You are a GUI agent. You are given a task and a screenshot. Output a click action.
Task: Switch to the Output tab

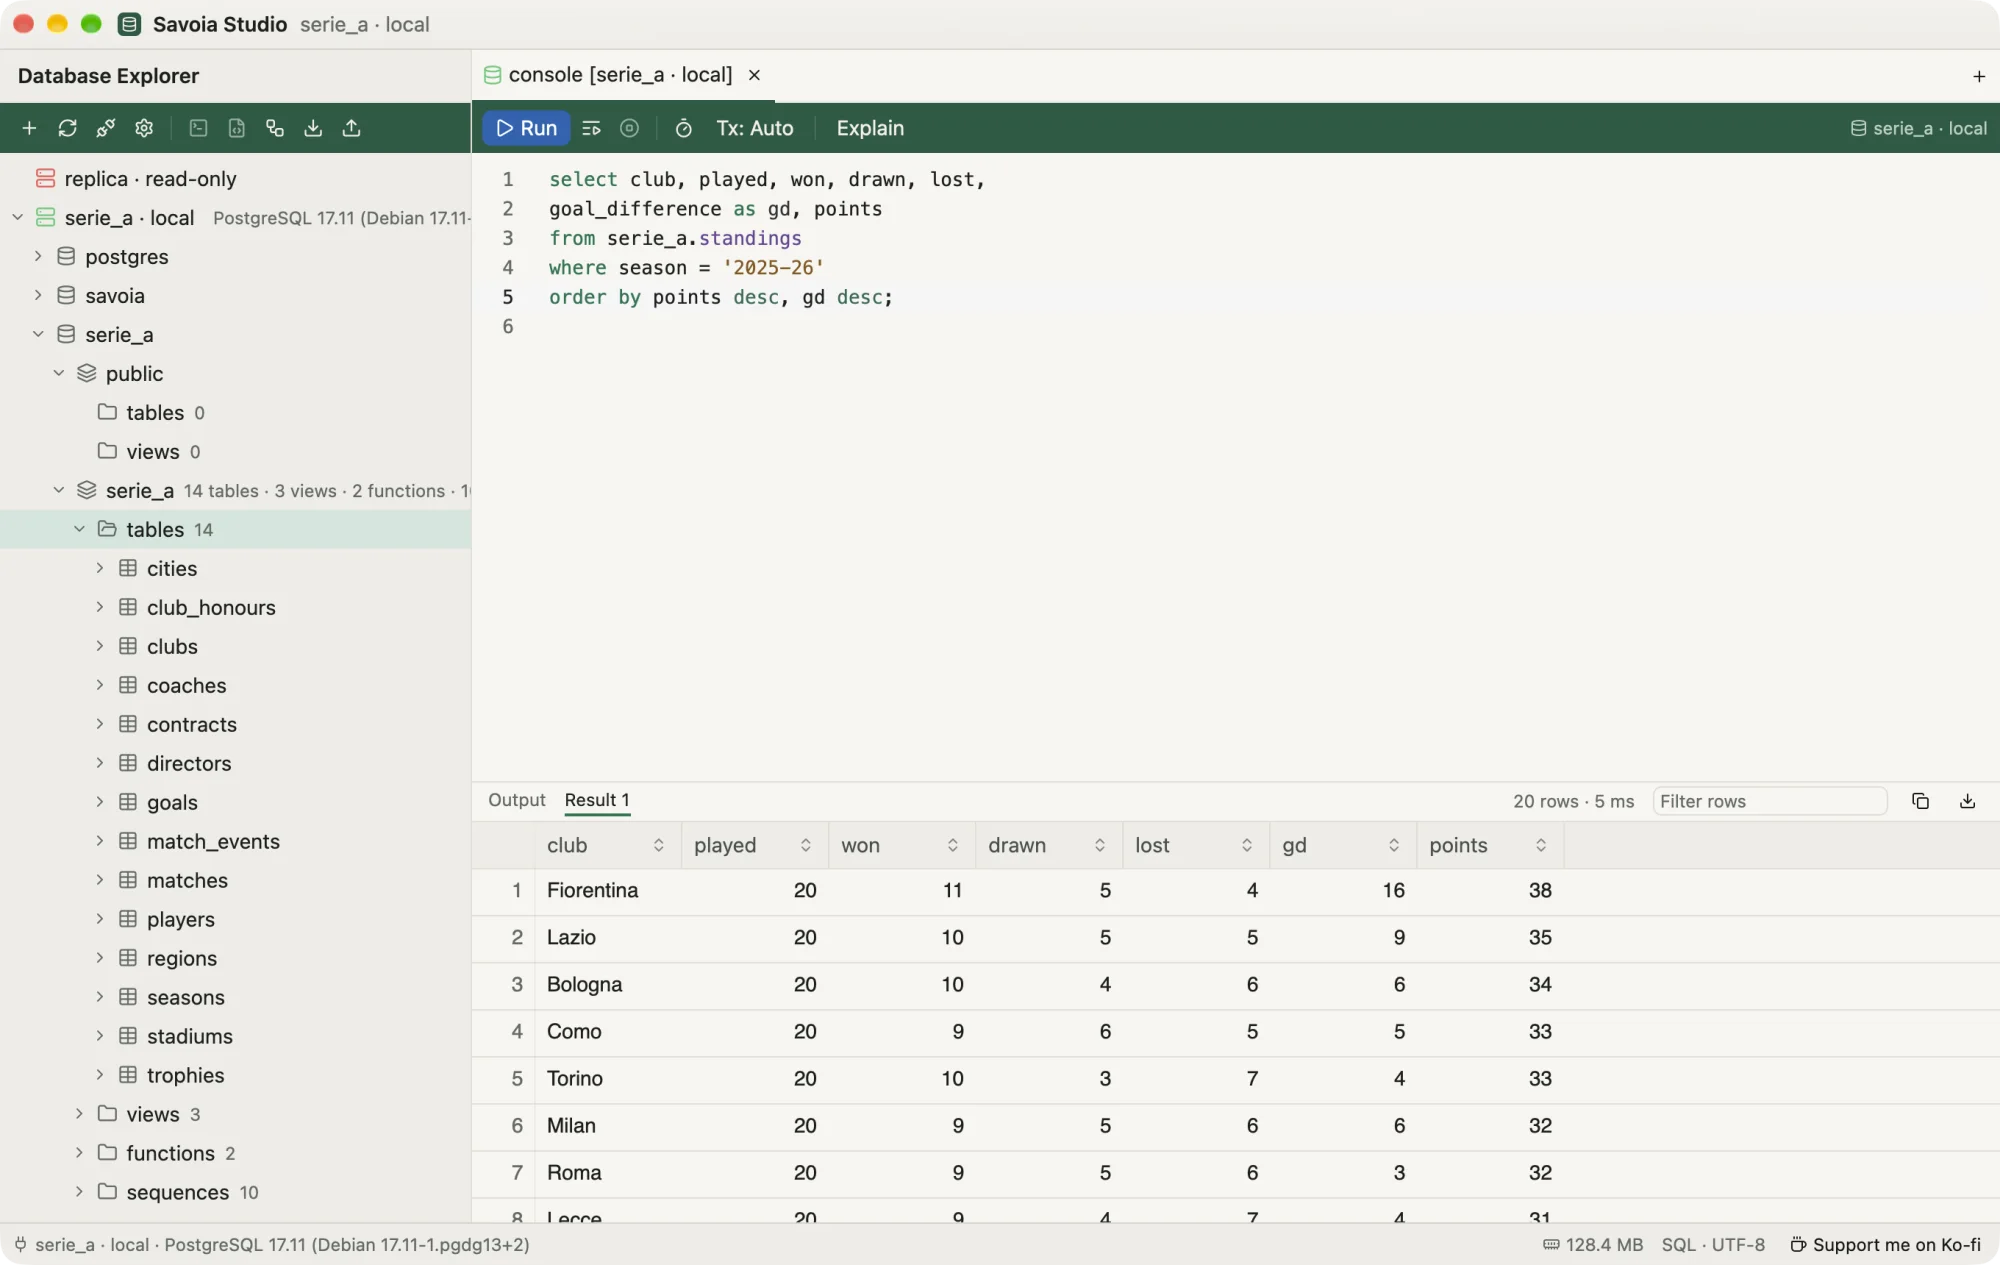pyautogui.click(x=517, y=800)
